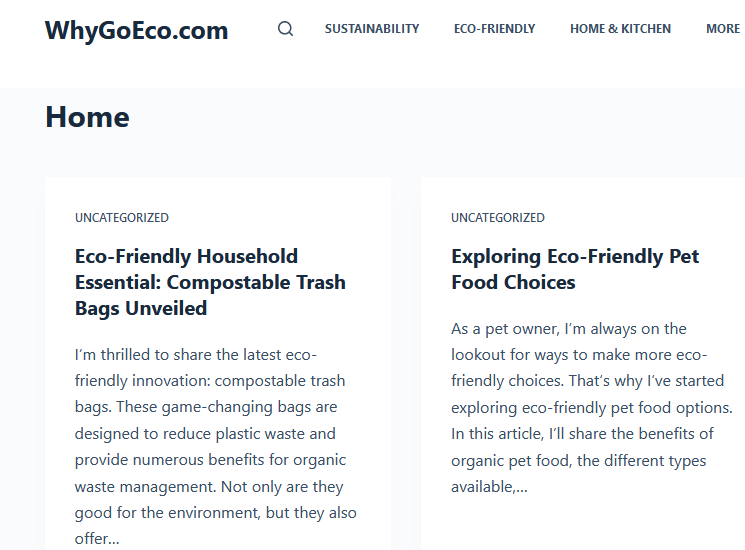Screen dimensions: 745x550
Task: Click the WhyGoEco.com site logo
Action: tap(136, 30)
